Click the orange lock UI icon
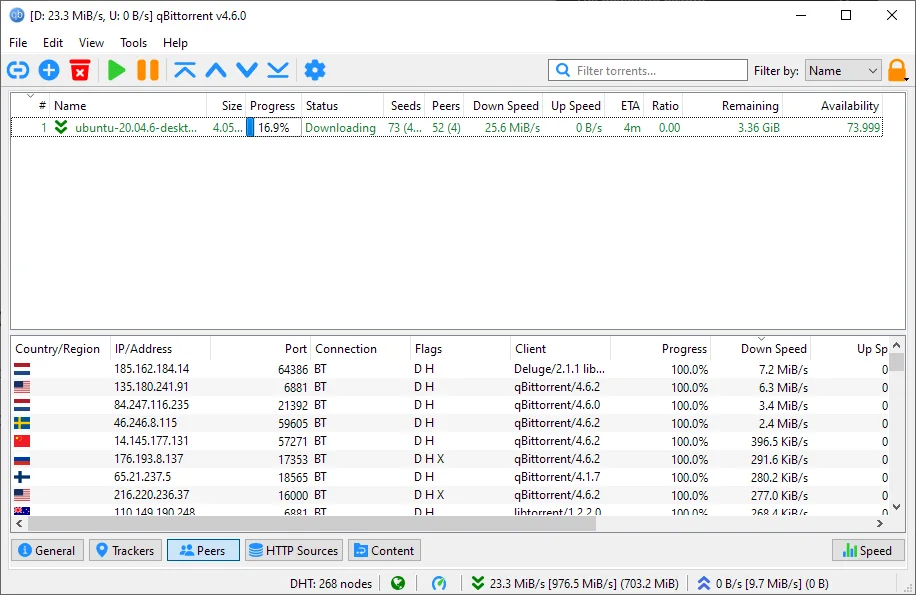Viewport: 916px width, 595px height. [897, 71]
